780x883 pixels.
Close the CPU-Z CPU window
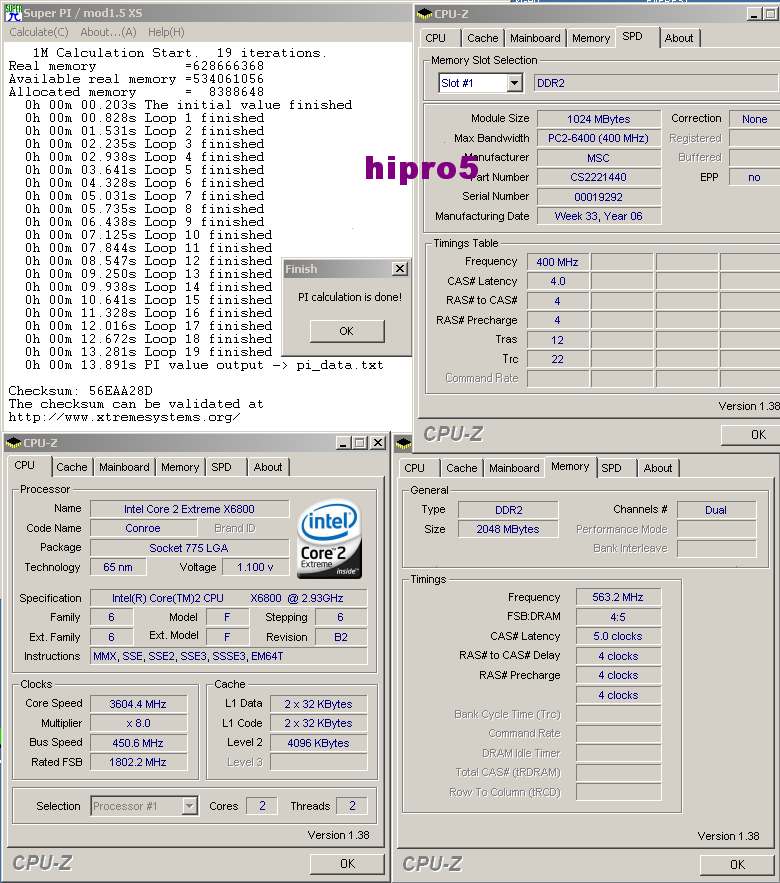click(x=378, y=443)
